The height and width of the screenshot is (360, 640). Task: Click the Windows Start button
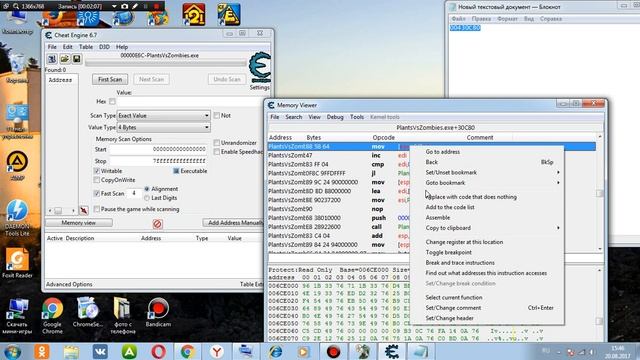(x=12, y=351)
